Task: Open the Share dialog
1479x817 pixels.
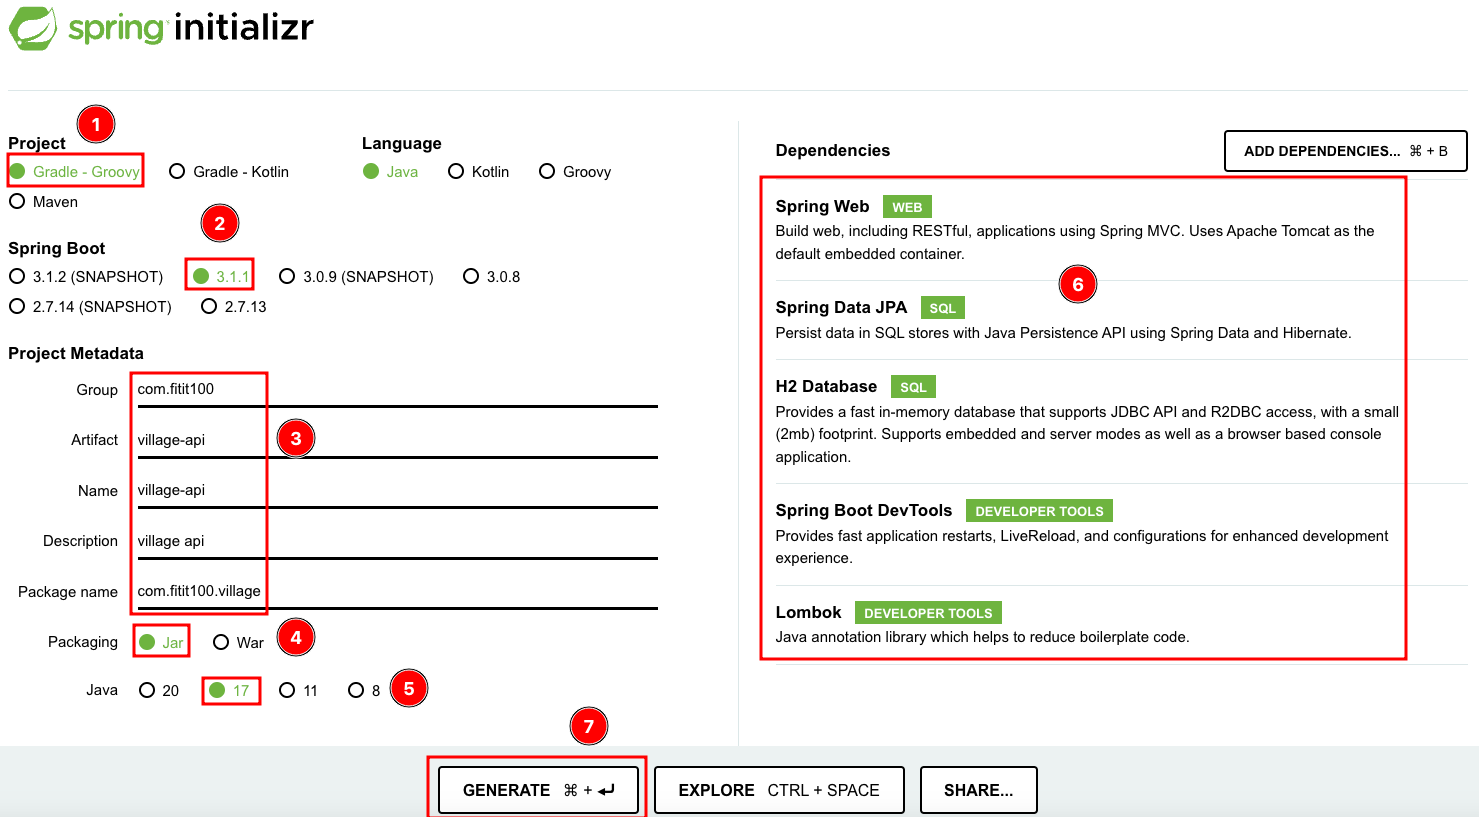Action: pos(978,790)
